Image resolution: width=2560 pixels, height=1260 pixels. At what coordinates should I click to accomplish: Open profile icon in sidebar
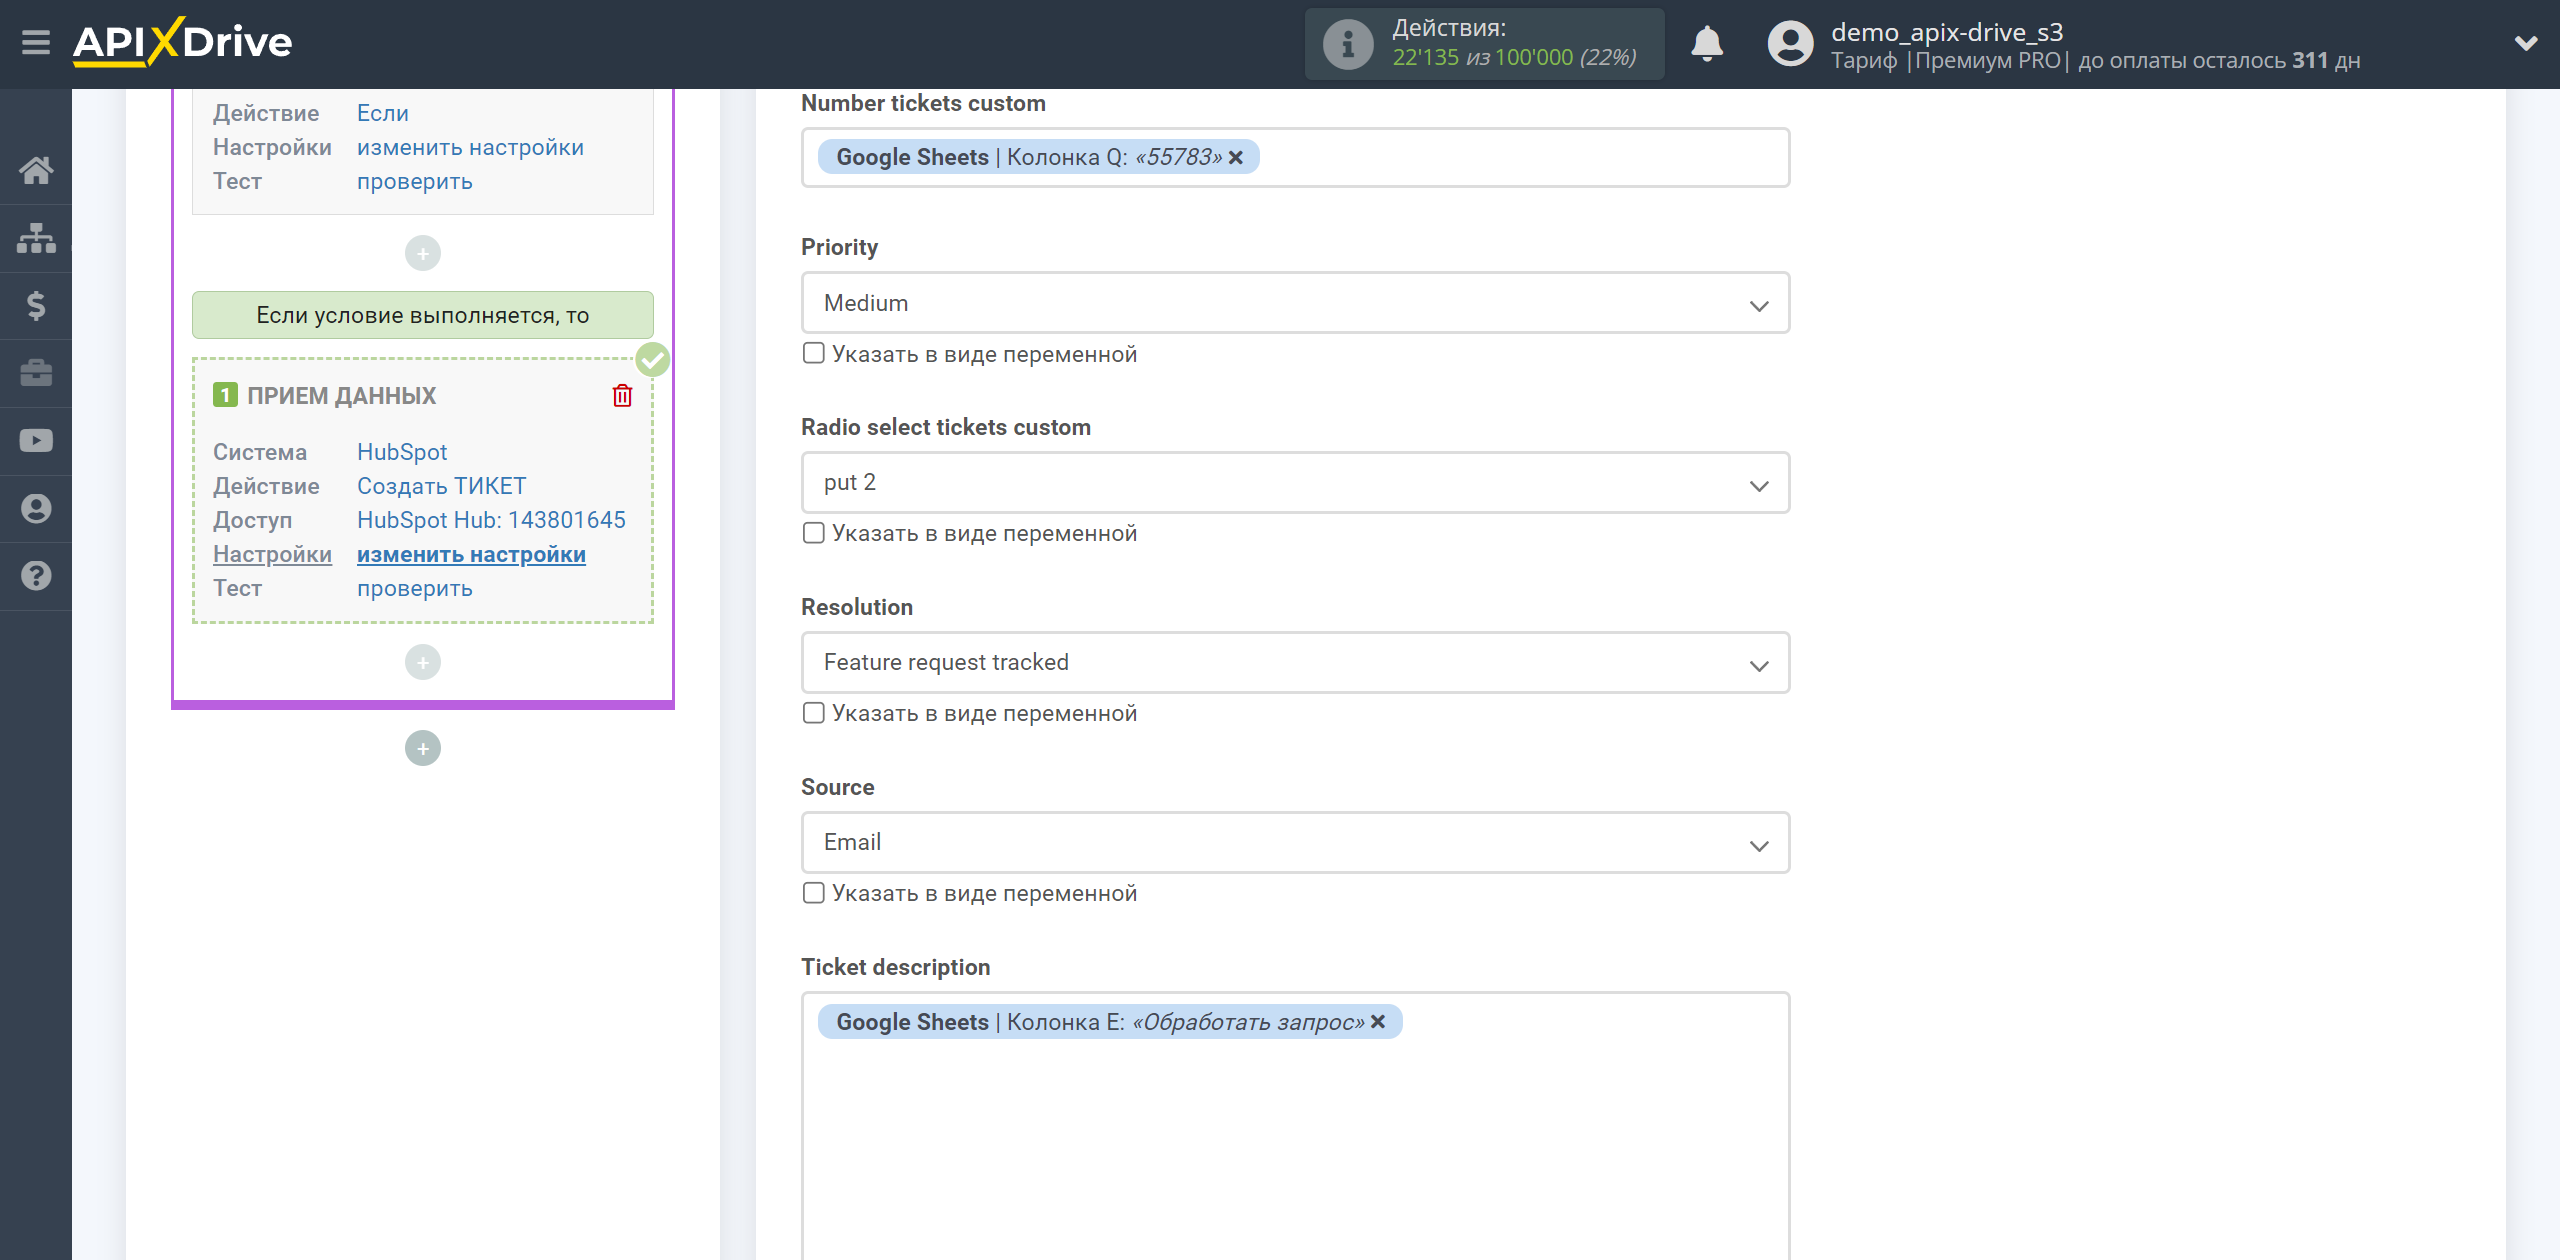(x=36, y=508)
